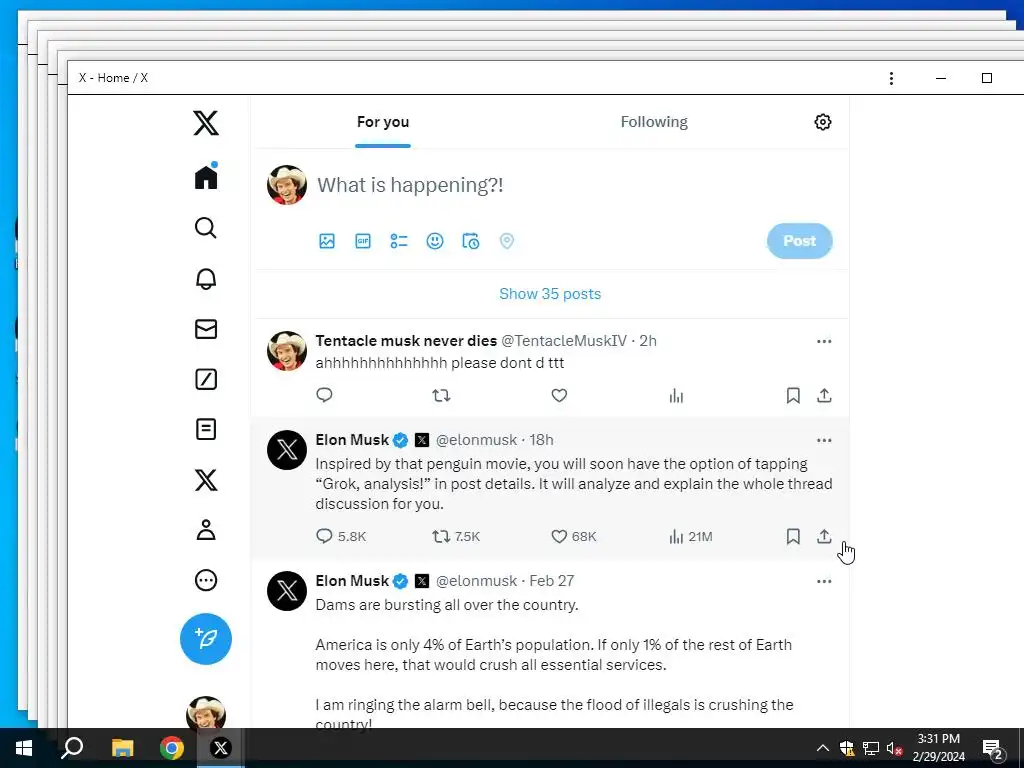The image size is (1024, 768).
Task: View 21M views analytics on Grok post
Action: tap(690, 537)
